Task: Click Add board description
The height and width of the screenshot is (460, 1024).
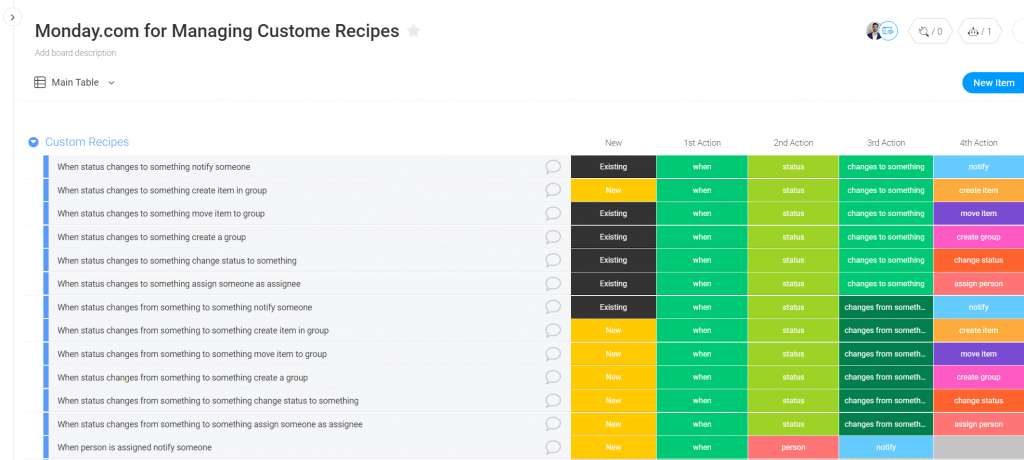Action: point(76,53)
